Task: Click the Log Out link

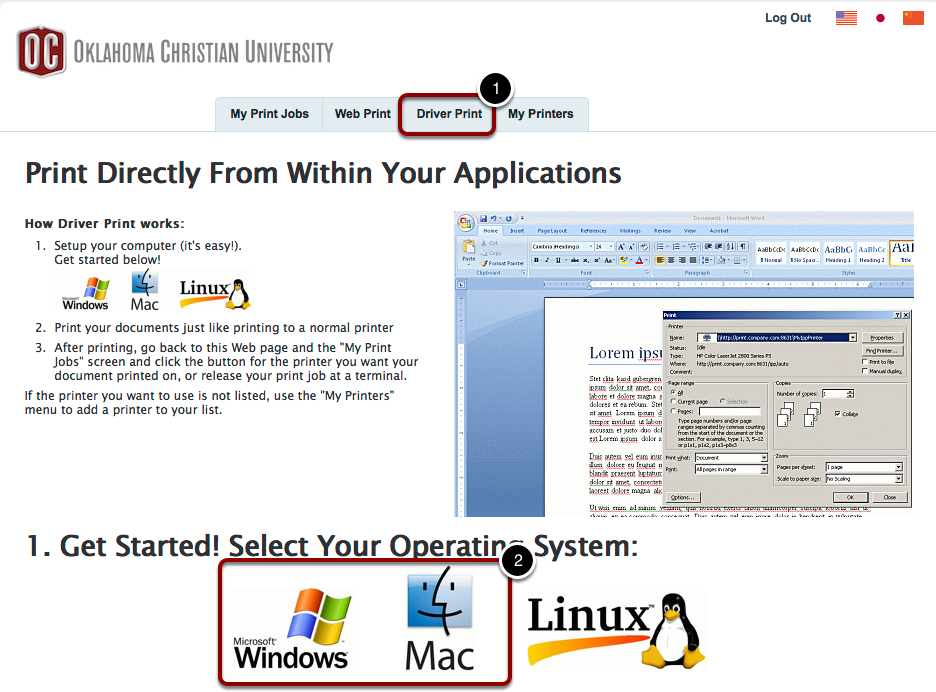Action: [788, 18]
